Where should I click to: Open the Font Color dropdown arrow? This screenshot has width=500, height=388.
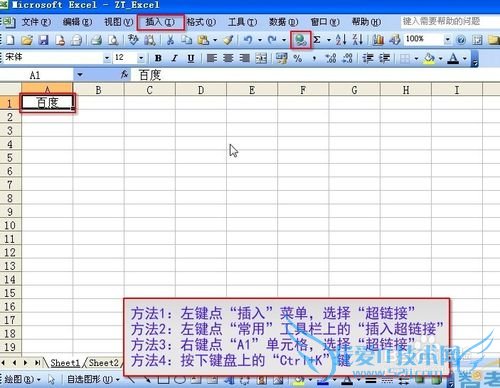pos(465,59)
